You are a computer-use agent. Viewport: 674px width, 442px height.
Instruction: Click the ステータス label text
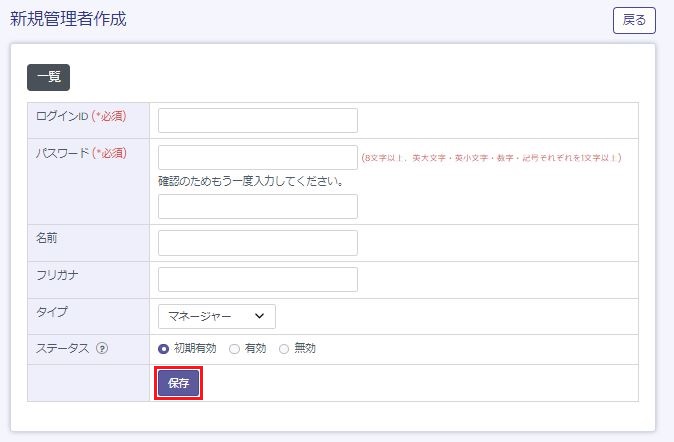point(62,349)
